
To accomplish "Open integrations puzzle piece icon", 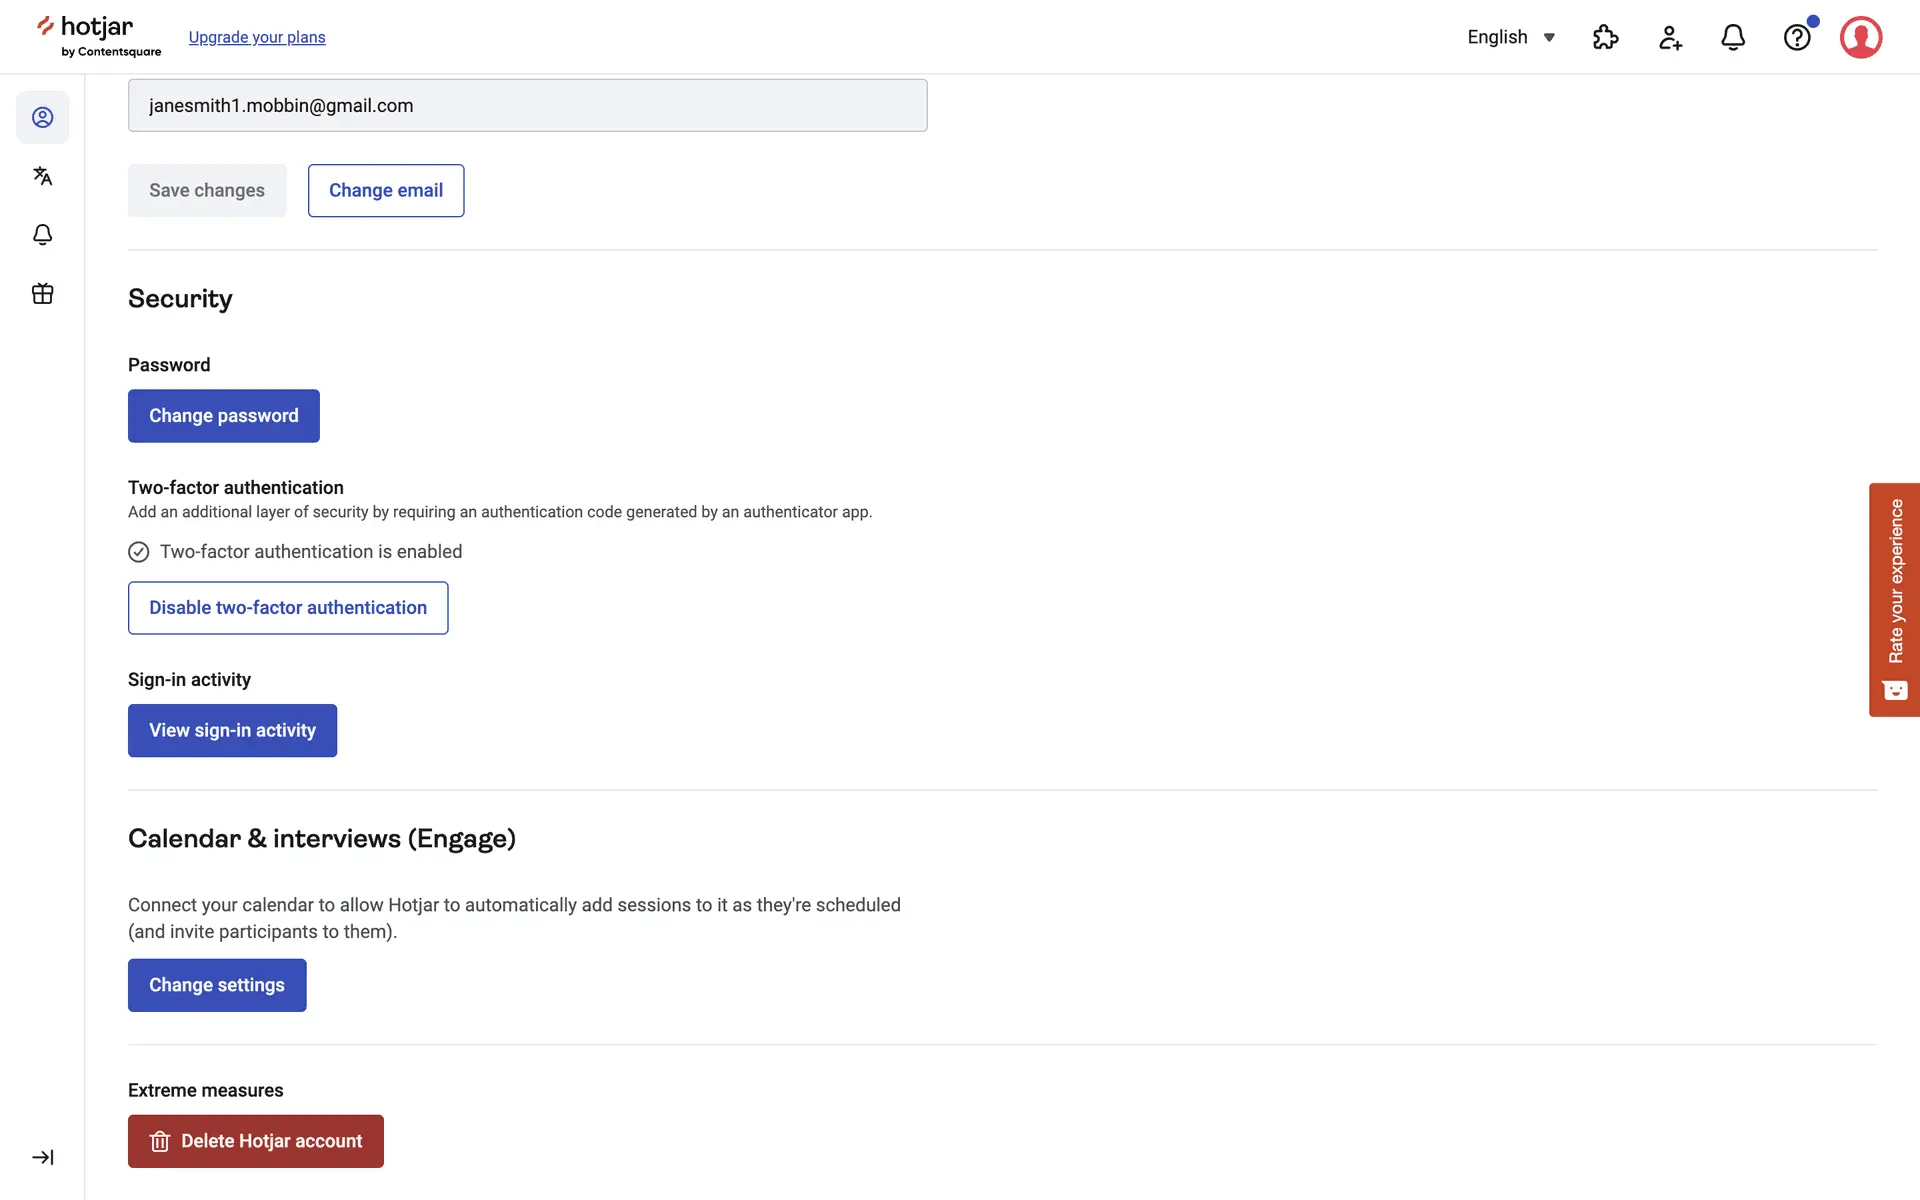I will 1605,37.
